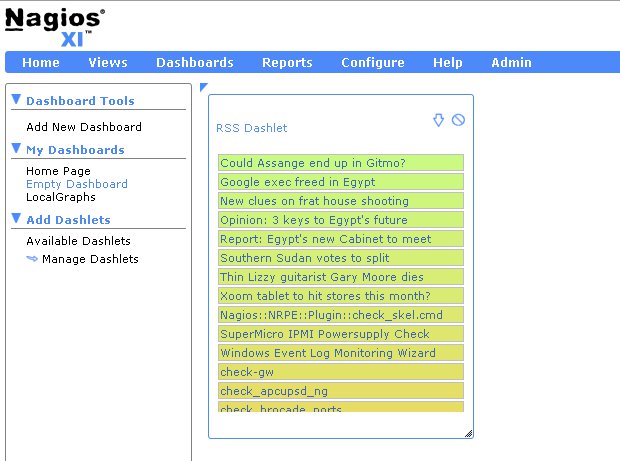The height and width of the screenshot is (461, 620).
Task: Grab the dashlet resize handle corner
Action: [x=469, y=433]
